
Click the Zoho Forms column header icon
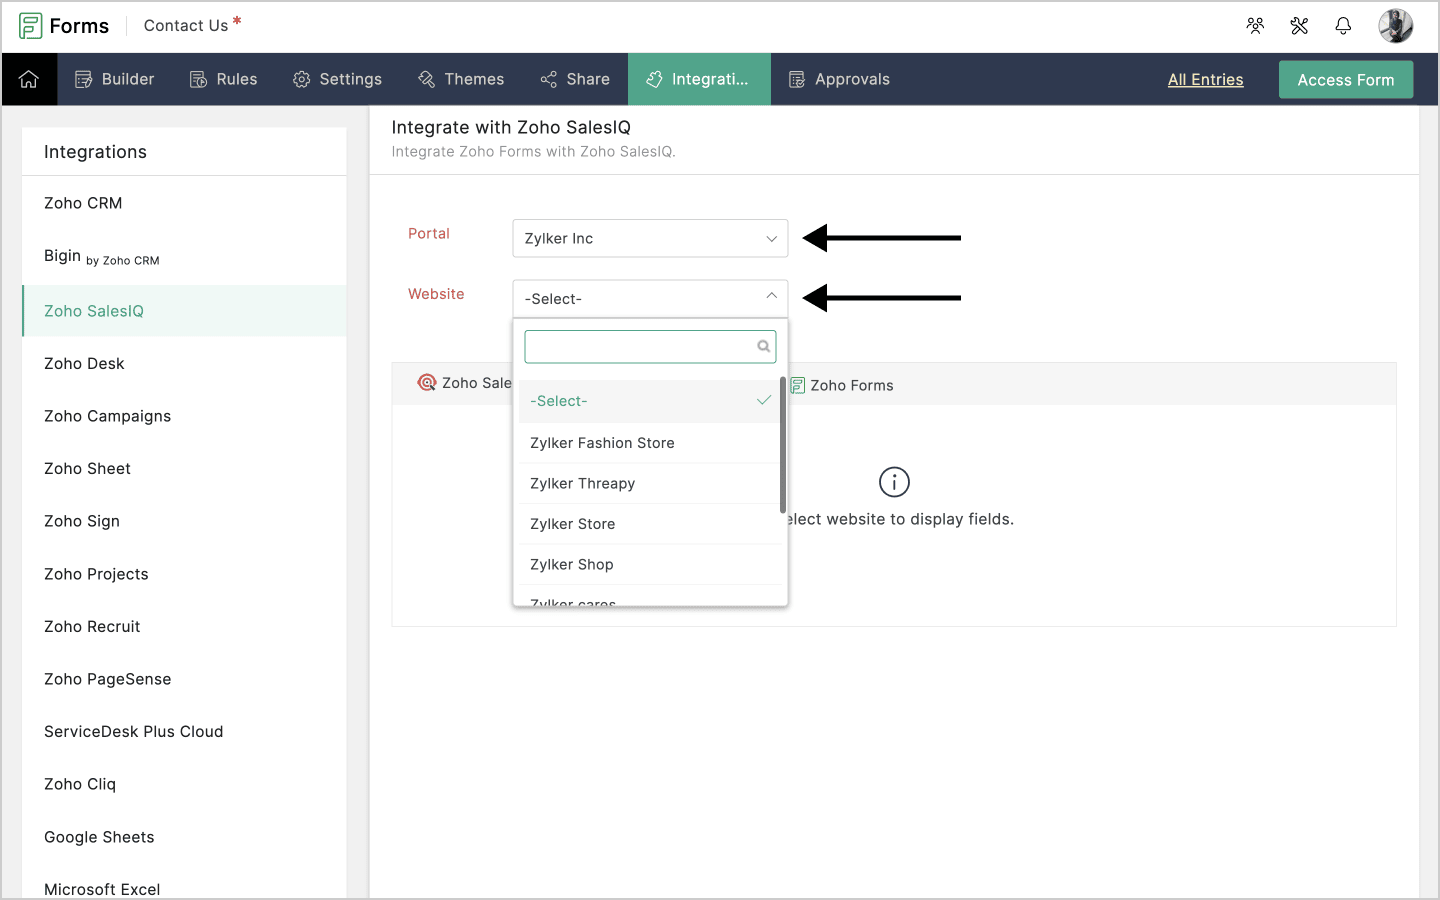pyautogui.click(x=798, y=385)
